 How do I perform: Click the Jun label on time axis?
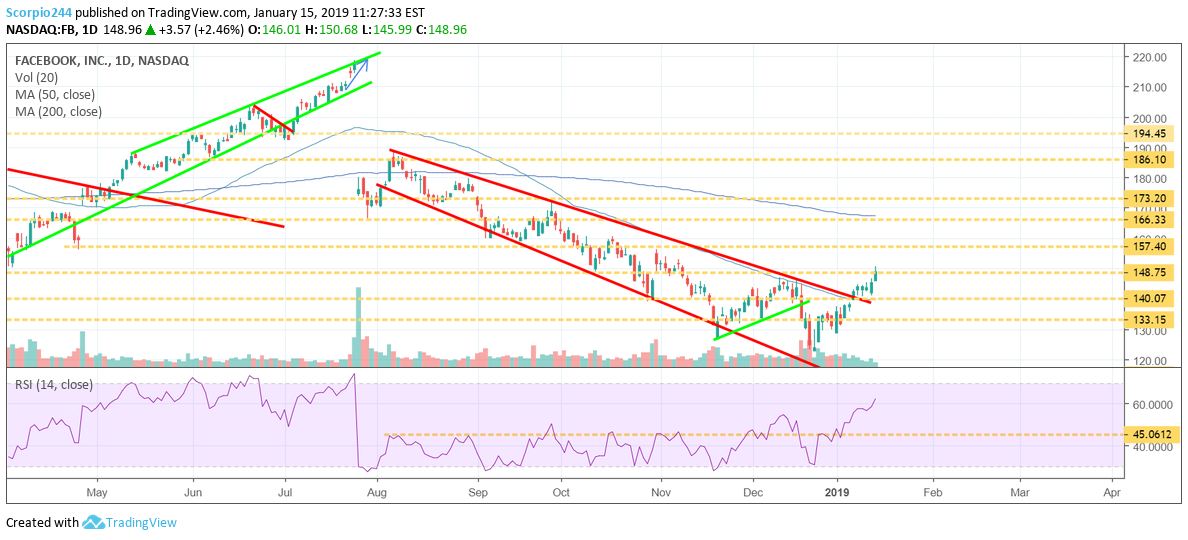click(193, 491)
